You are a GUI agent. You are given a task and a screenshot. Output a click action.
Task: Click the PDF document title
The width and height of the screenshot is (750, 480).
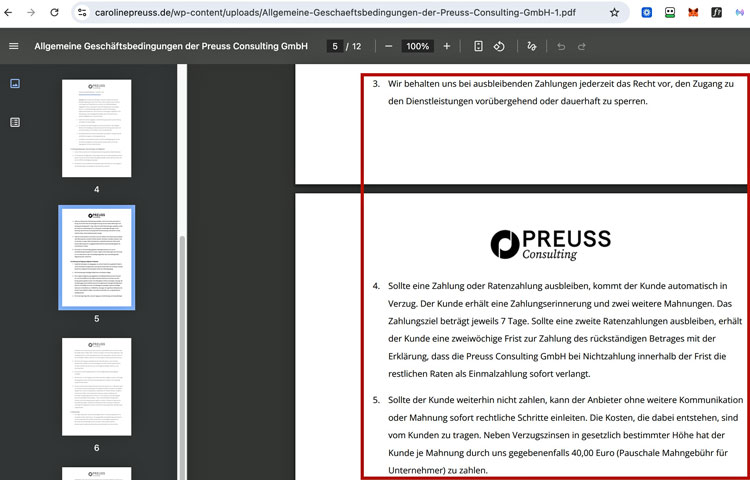coord(171,46)
